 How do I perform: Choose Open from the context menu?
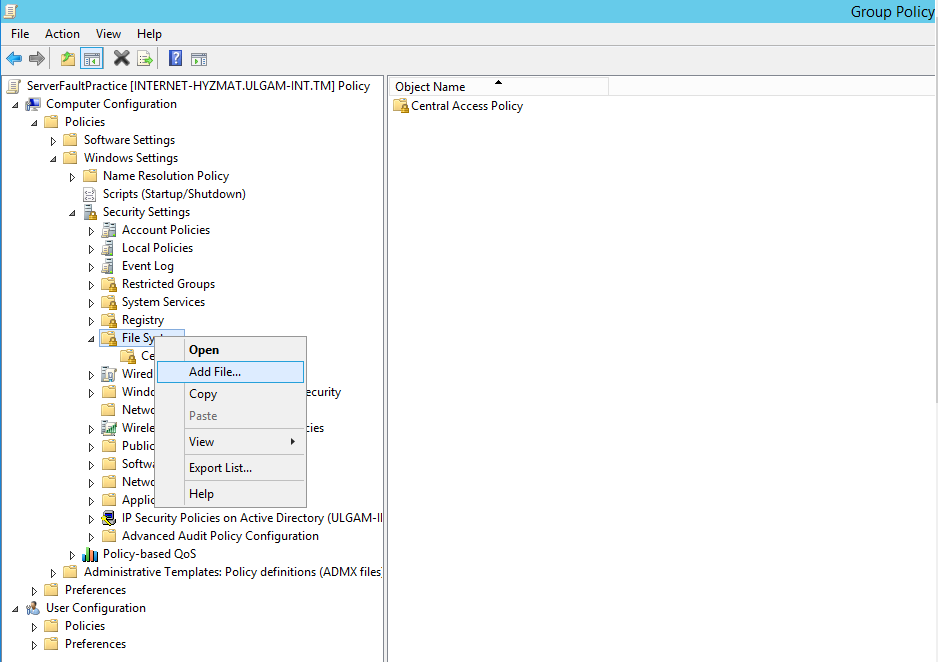[x=230, y=350]
